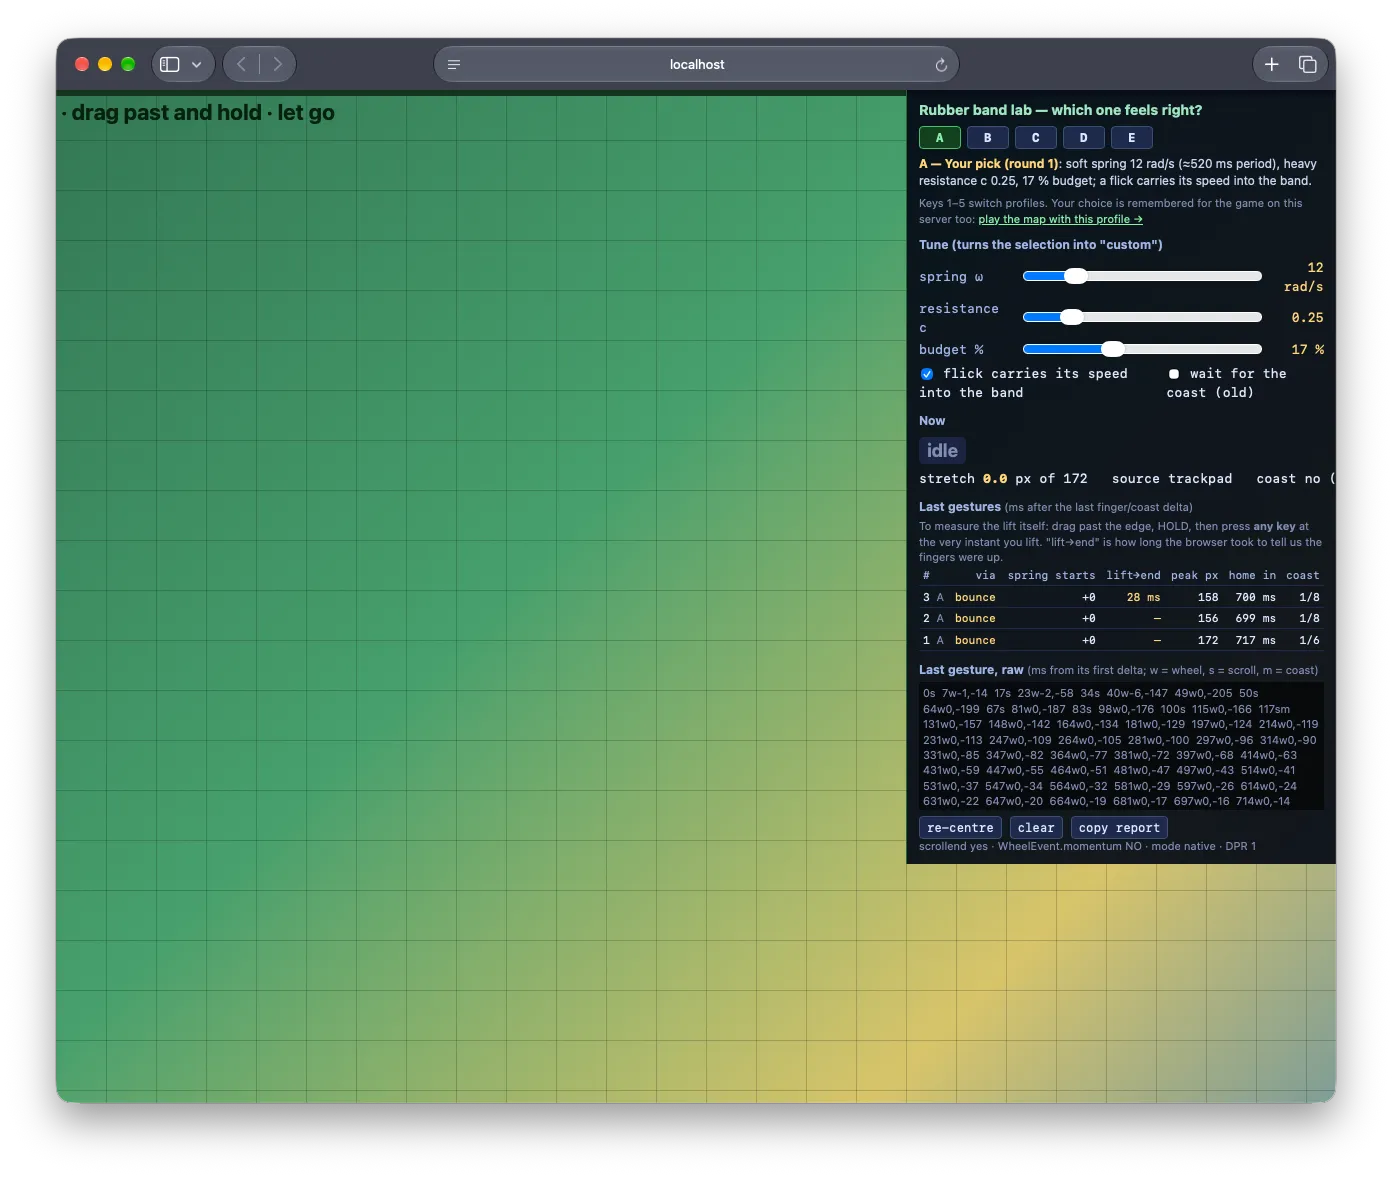Viewport: 1392px width, 1177px height.
Task: Click the '17 %' budget value
Action: [x=1307, y=350]
